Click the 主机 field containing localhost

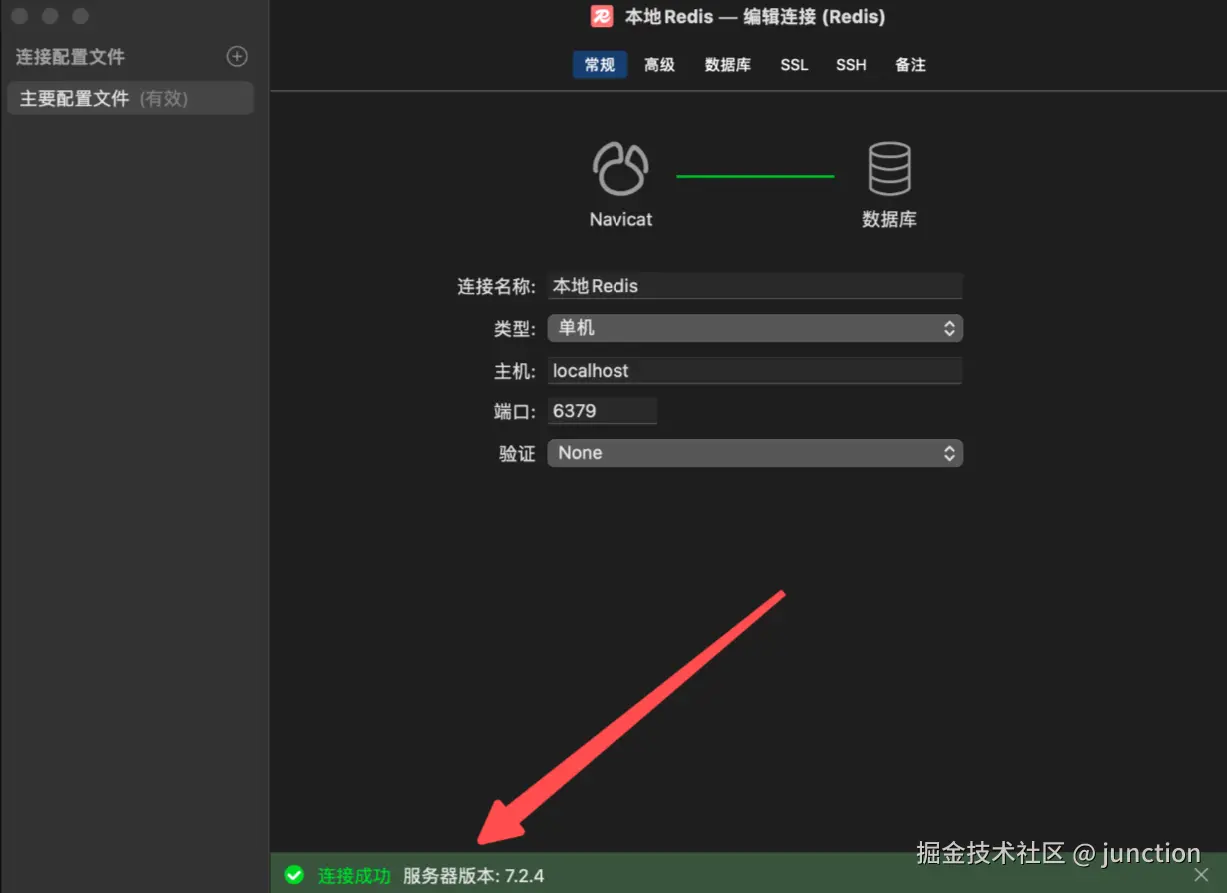755,371
